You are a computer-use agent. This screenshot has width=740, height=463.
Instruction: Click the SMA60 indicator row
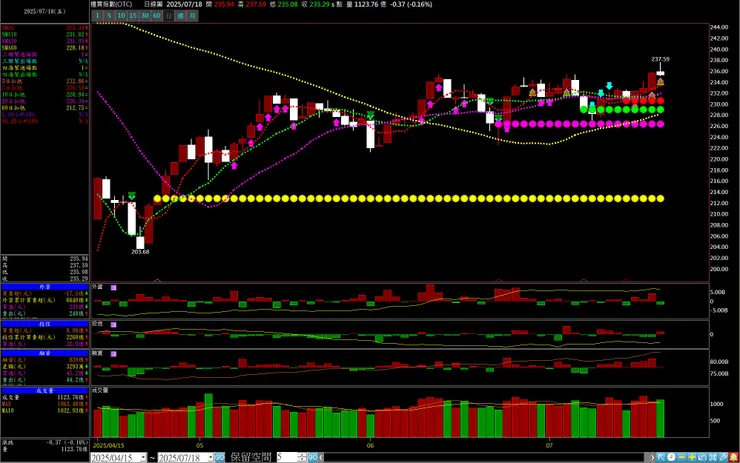45,48
